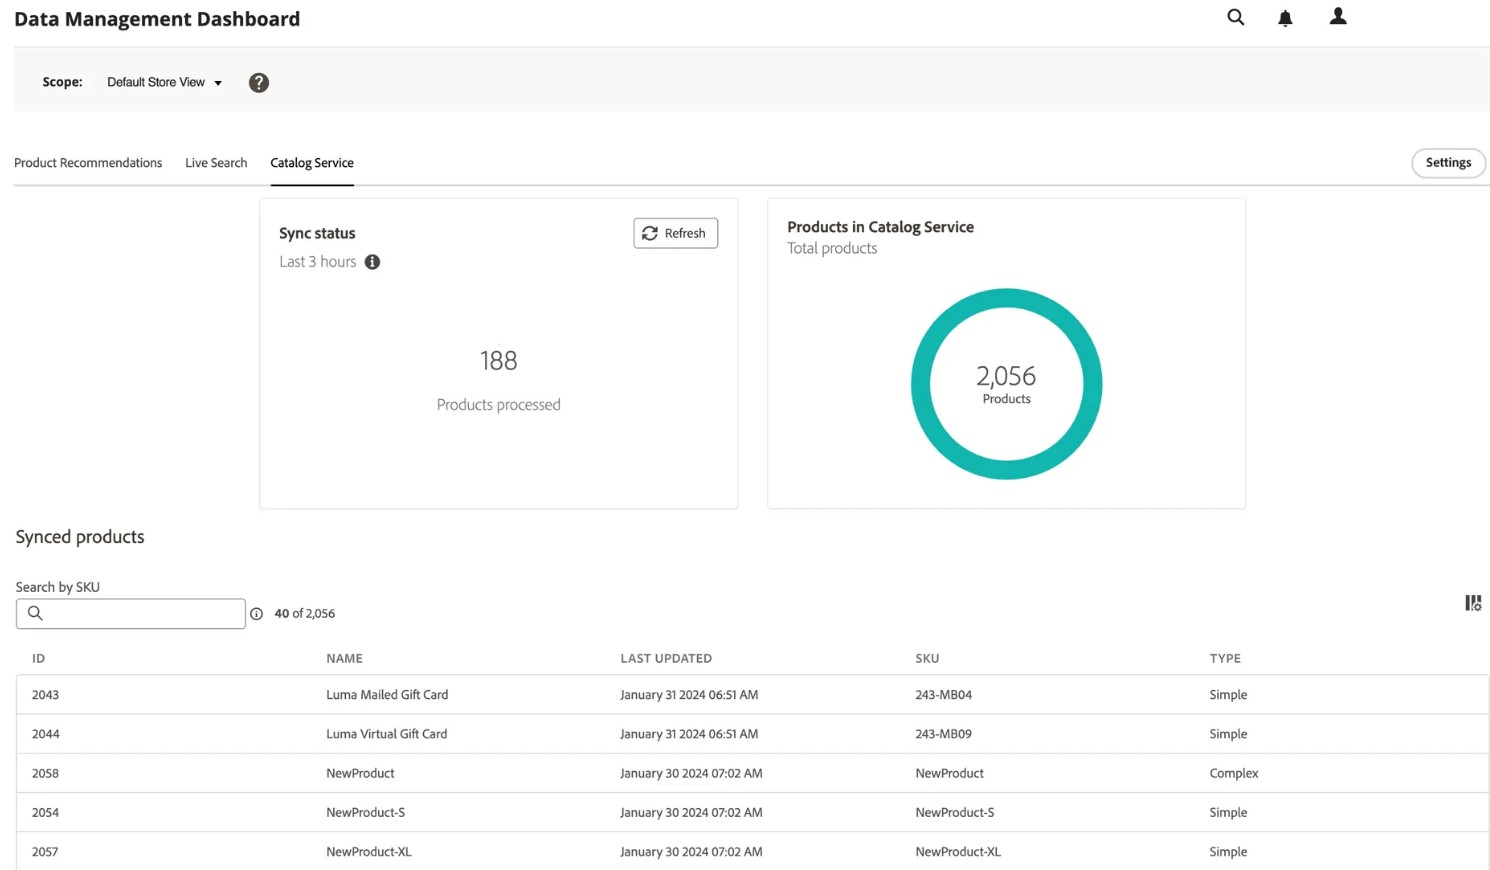Open the search magnifier in the header
This screenshot has width=1490, height=870.
[1236, 17]
